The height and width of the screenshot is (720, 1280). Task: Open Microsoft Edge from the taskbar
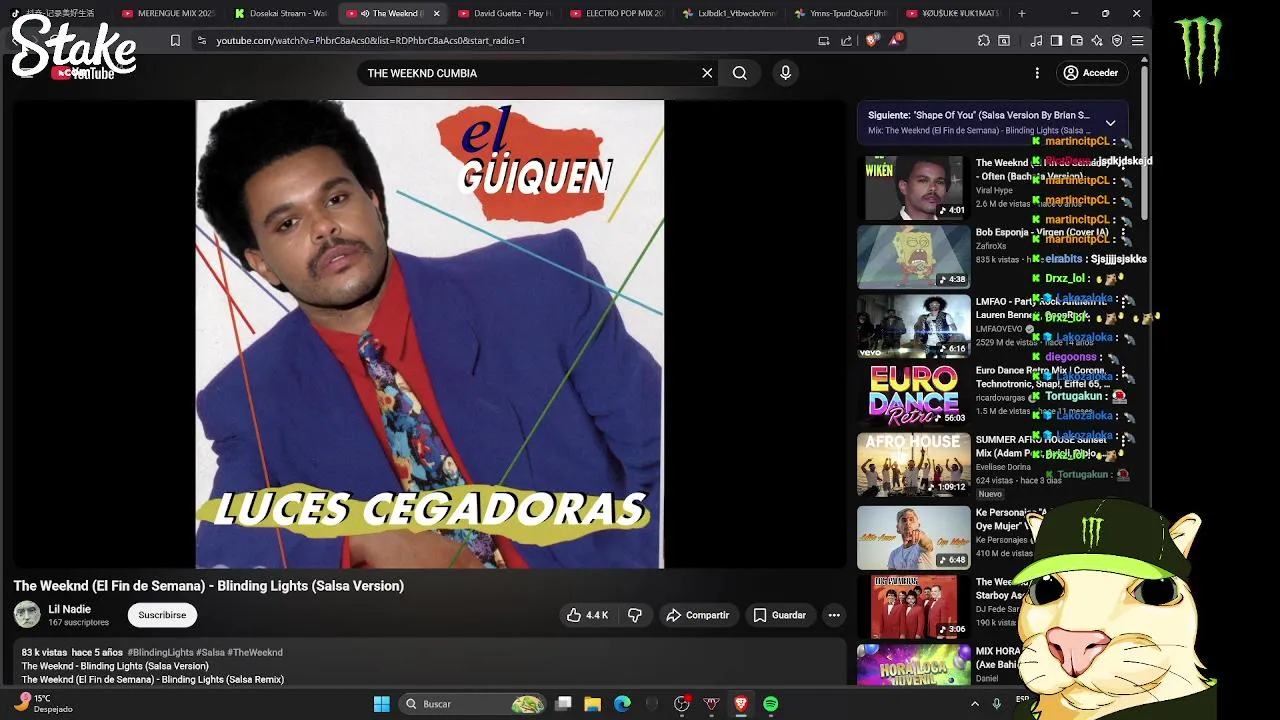coord(622,704)
